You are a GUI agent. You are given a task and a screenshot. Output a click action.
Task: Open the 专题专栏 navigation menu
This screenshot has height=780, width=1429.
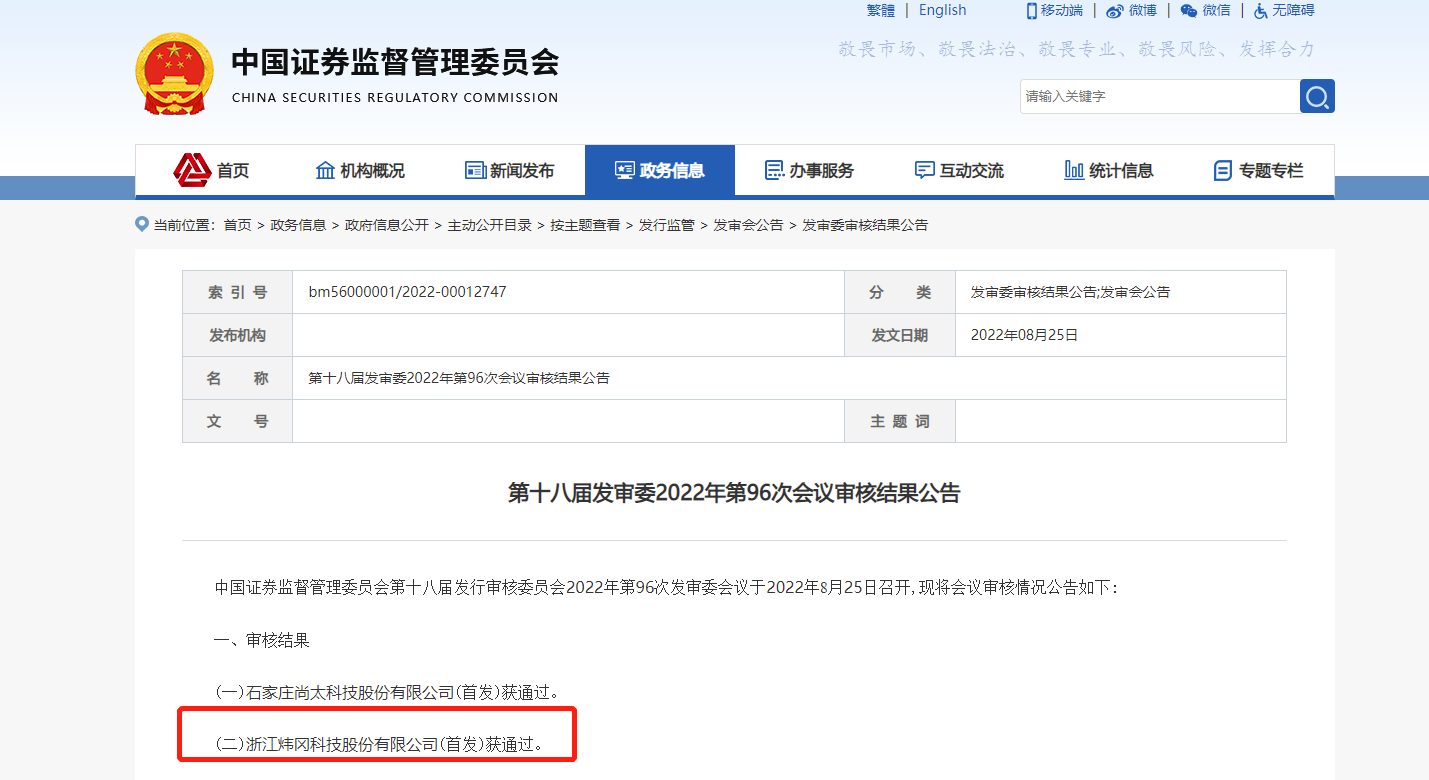(x=1271, y=171)
